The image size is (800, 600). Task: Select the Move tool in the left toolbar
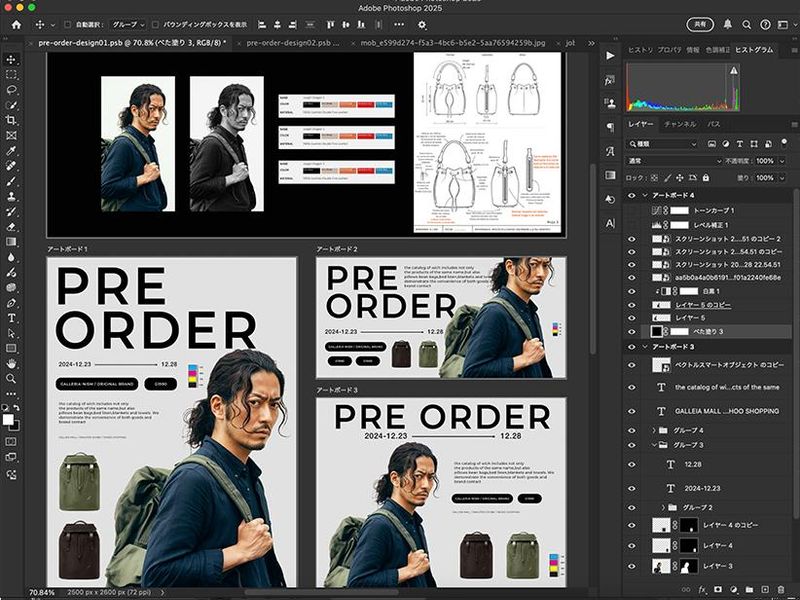[11, 59]
